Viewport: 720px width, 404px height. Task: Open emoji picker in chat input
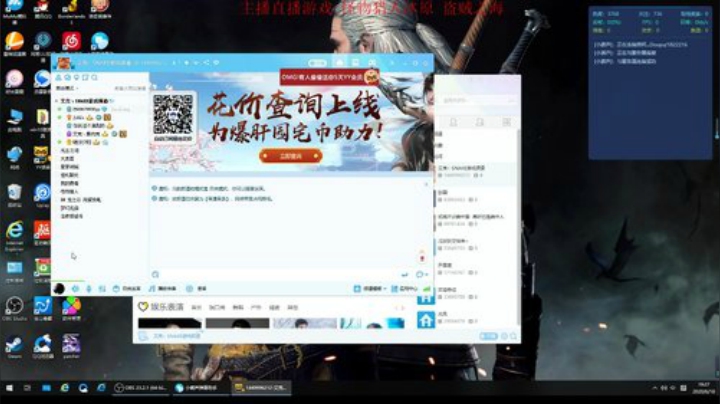[x=155, y=275]
